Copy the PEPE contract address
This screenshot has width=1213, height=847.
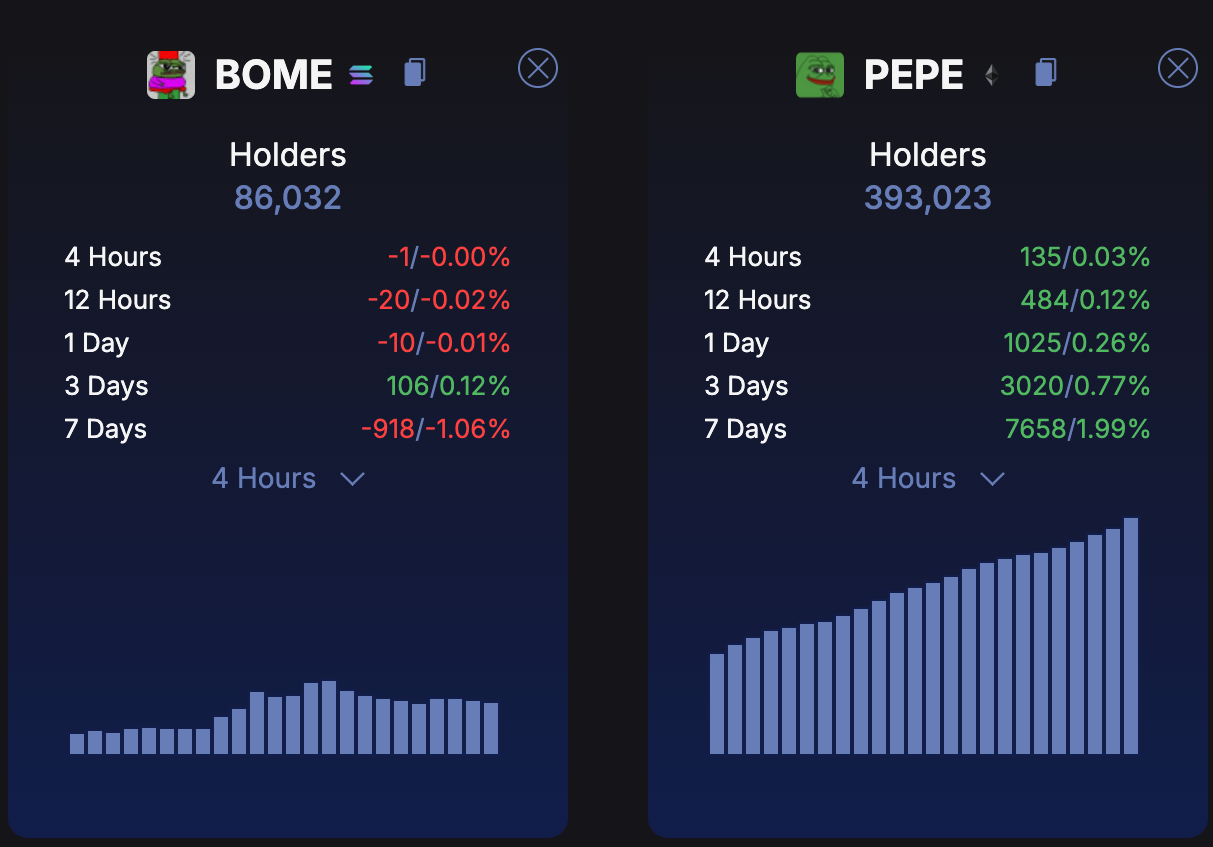1046,72
